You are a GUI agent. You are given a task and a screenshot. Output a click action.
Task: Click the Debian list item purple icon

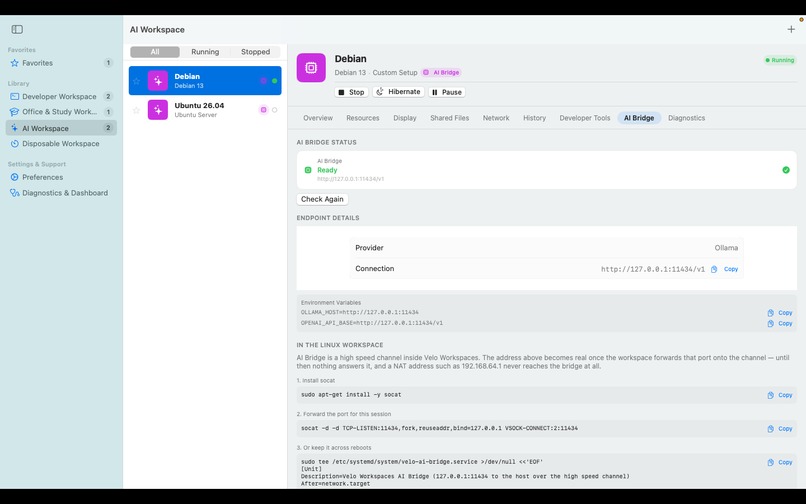point(158,81)
